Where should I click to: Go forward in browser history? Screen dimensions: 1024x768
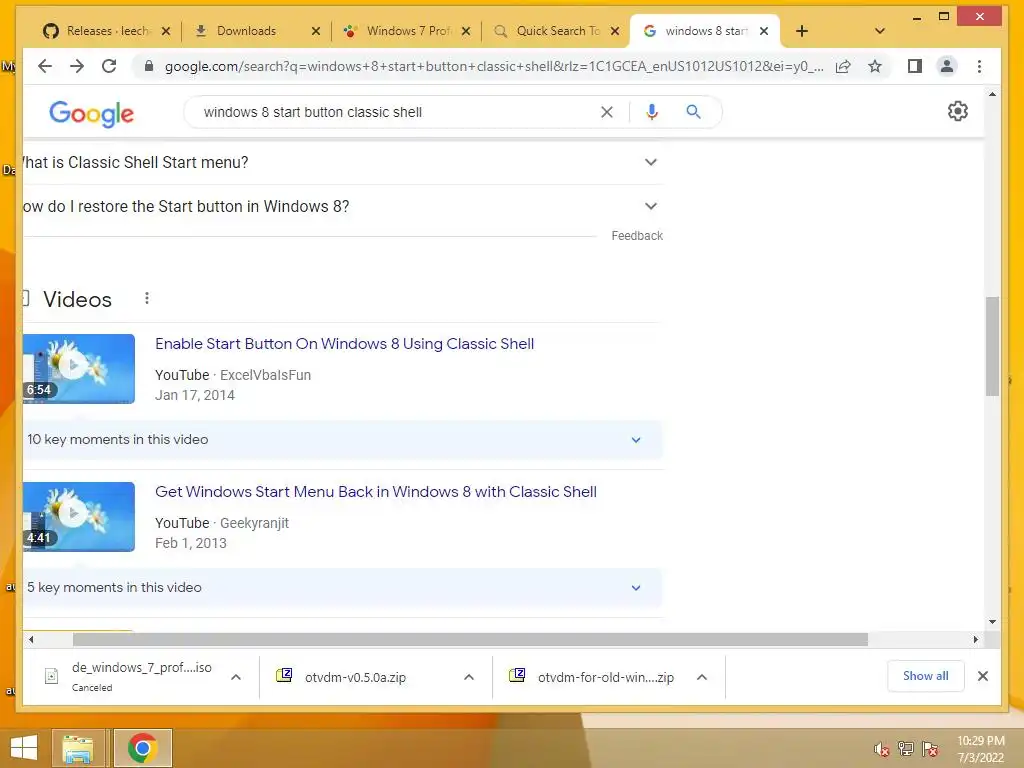[x=77, y=66]
